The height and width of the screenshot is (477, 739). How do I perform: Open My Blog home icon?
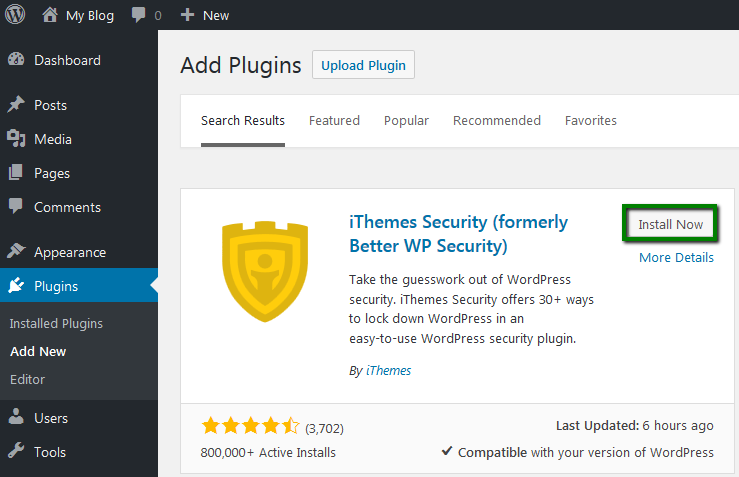coord(51,15)
